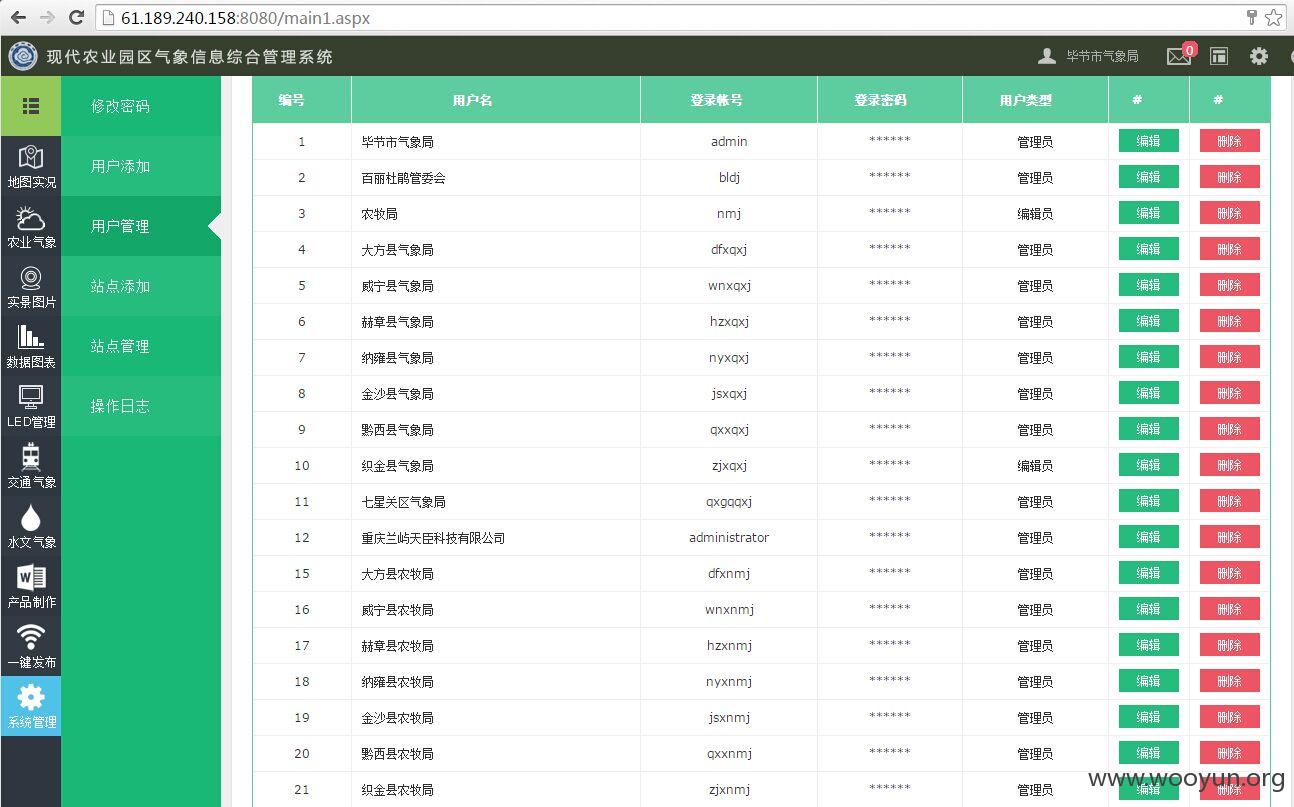This screenshot has height=807, width=1294.
Task: Edit the 金沙县气象局 jsxqxj user
Action: coord(1148,393)
